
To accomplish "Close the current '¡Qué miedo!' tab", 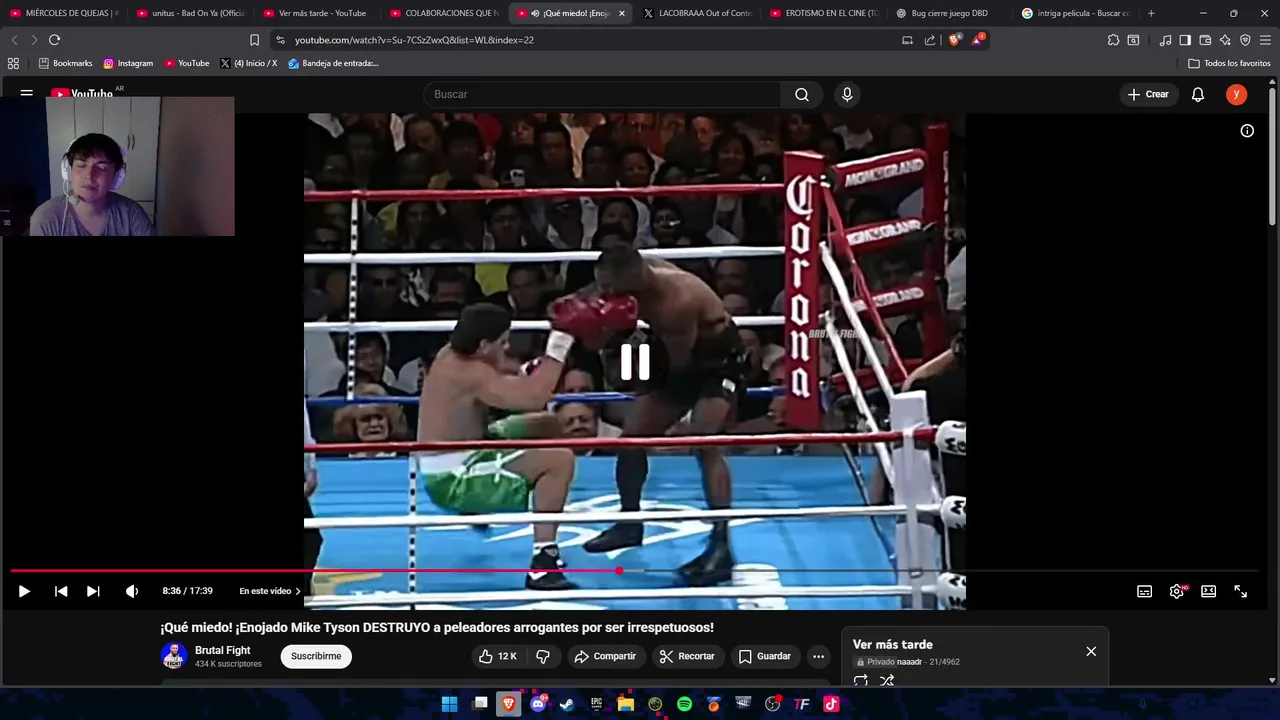I will click(622, 13).
